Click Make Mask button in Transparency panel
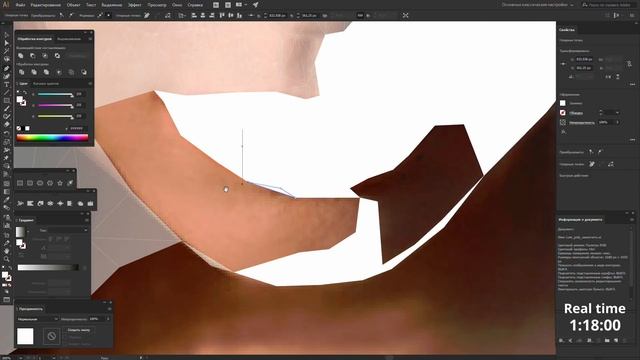 (x=78, y=330)
